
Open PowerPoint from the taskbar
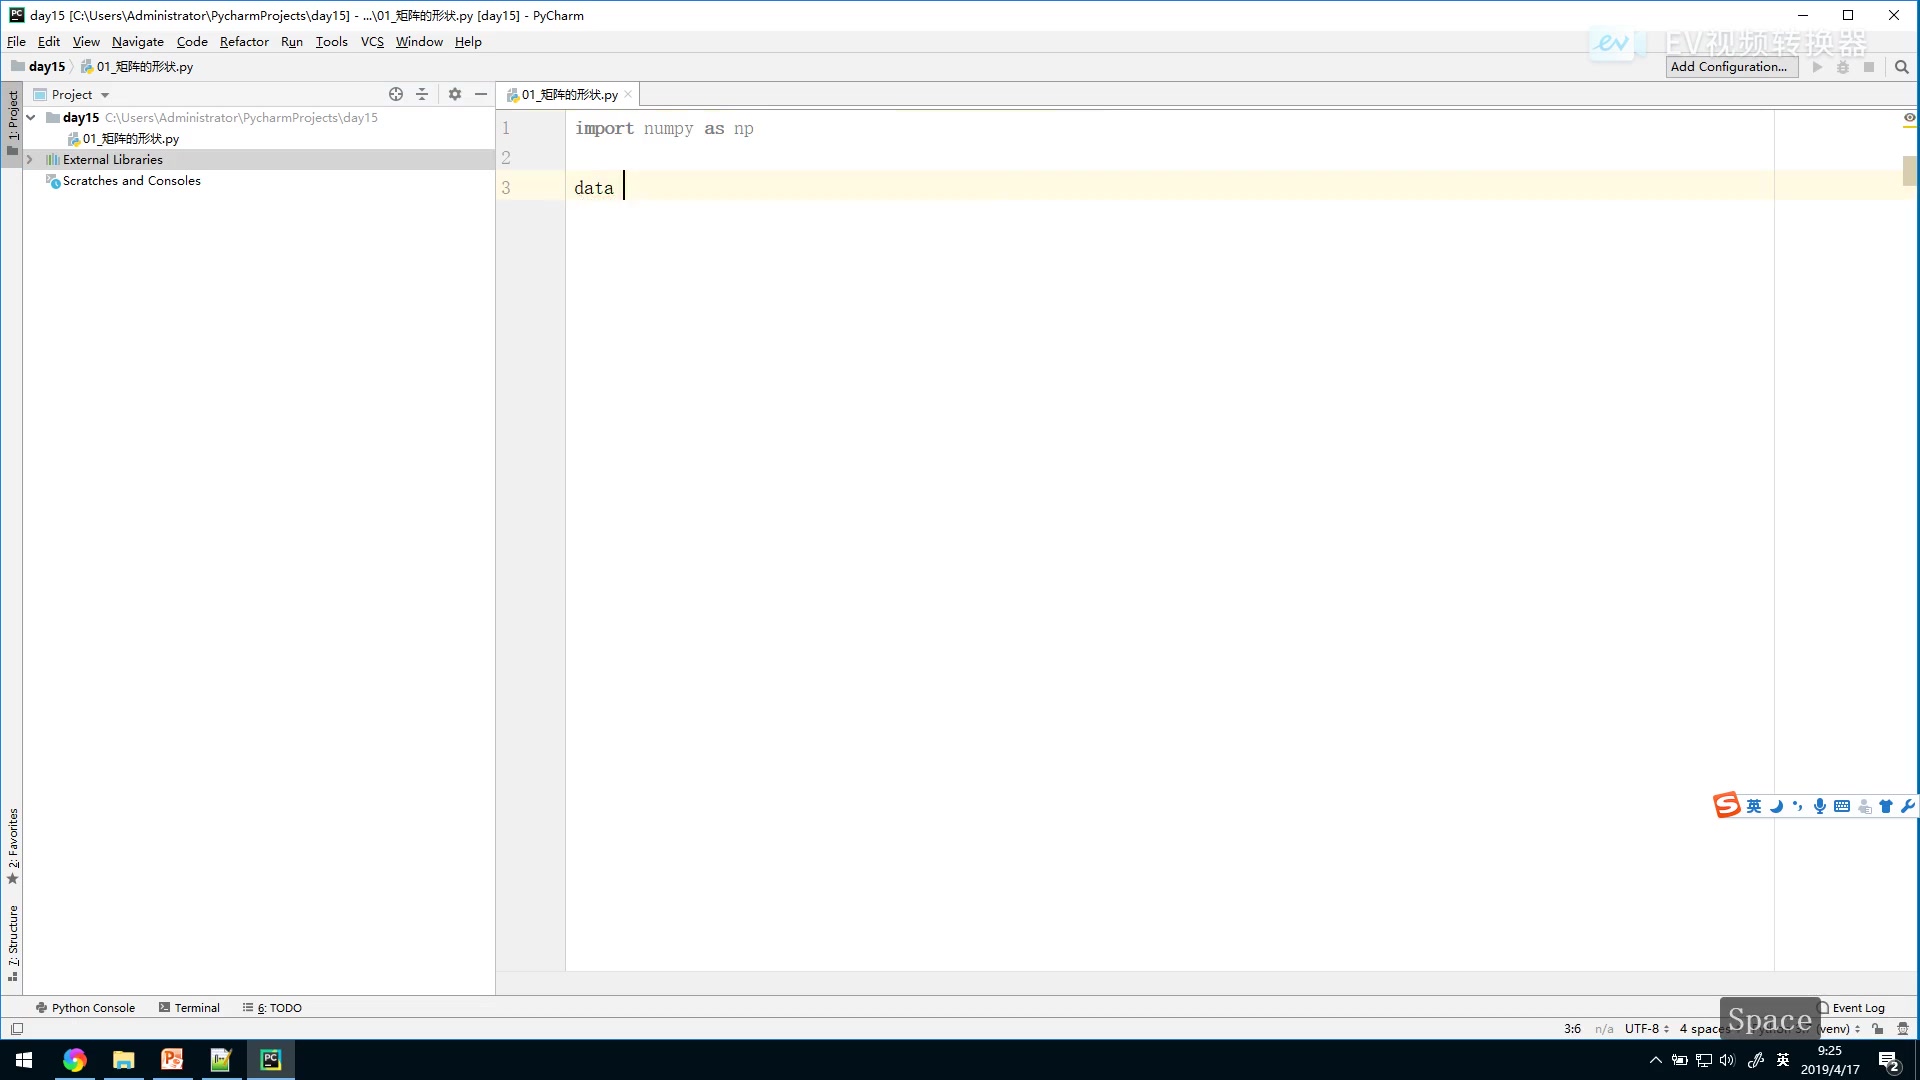click(x=172, y=1060)
